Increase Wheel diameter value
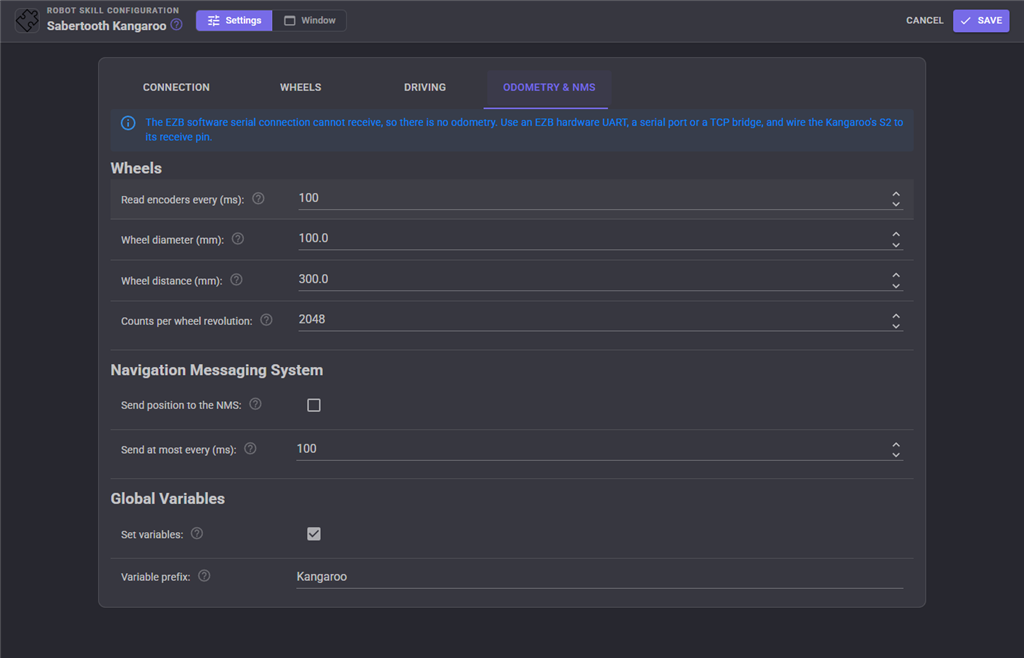Viewport: 1024px width, 658px height. (896, 234)
